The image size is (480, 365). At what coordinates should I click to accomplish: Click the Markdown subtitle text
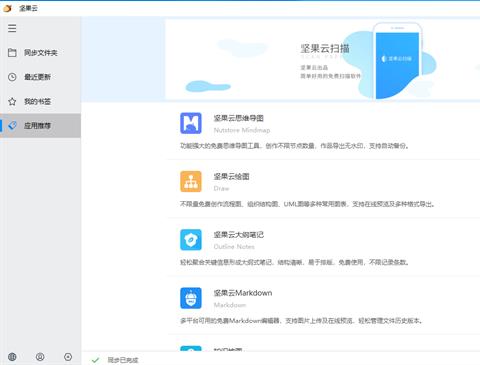point(230,305)
